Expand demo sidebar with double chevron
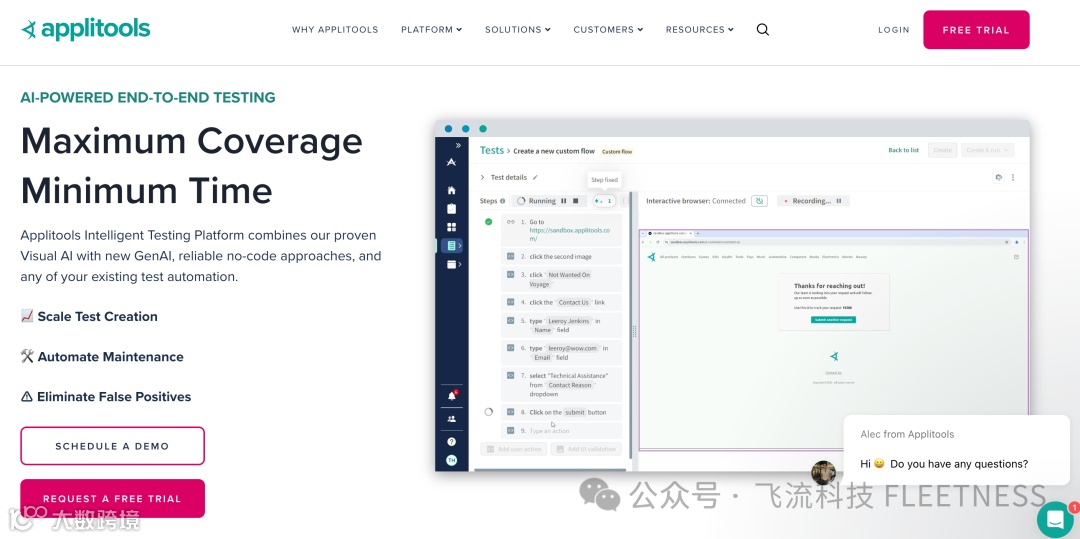 tap(458, 145)
